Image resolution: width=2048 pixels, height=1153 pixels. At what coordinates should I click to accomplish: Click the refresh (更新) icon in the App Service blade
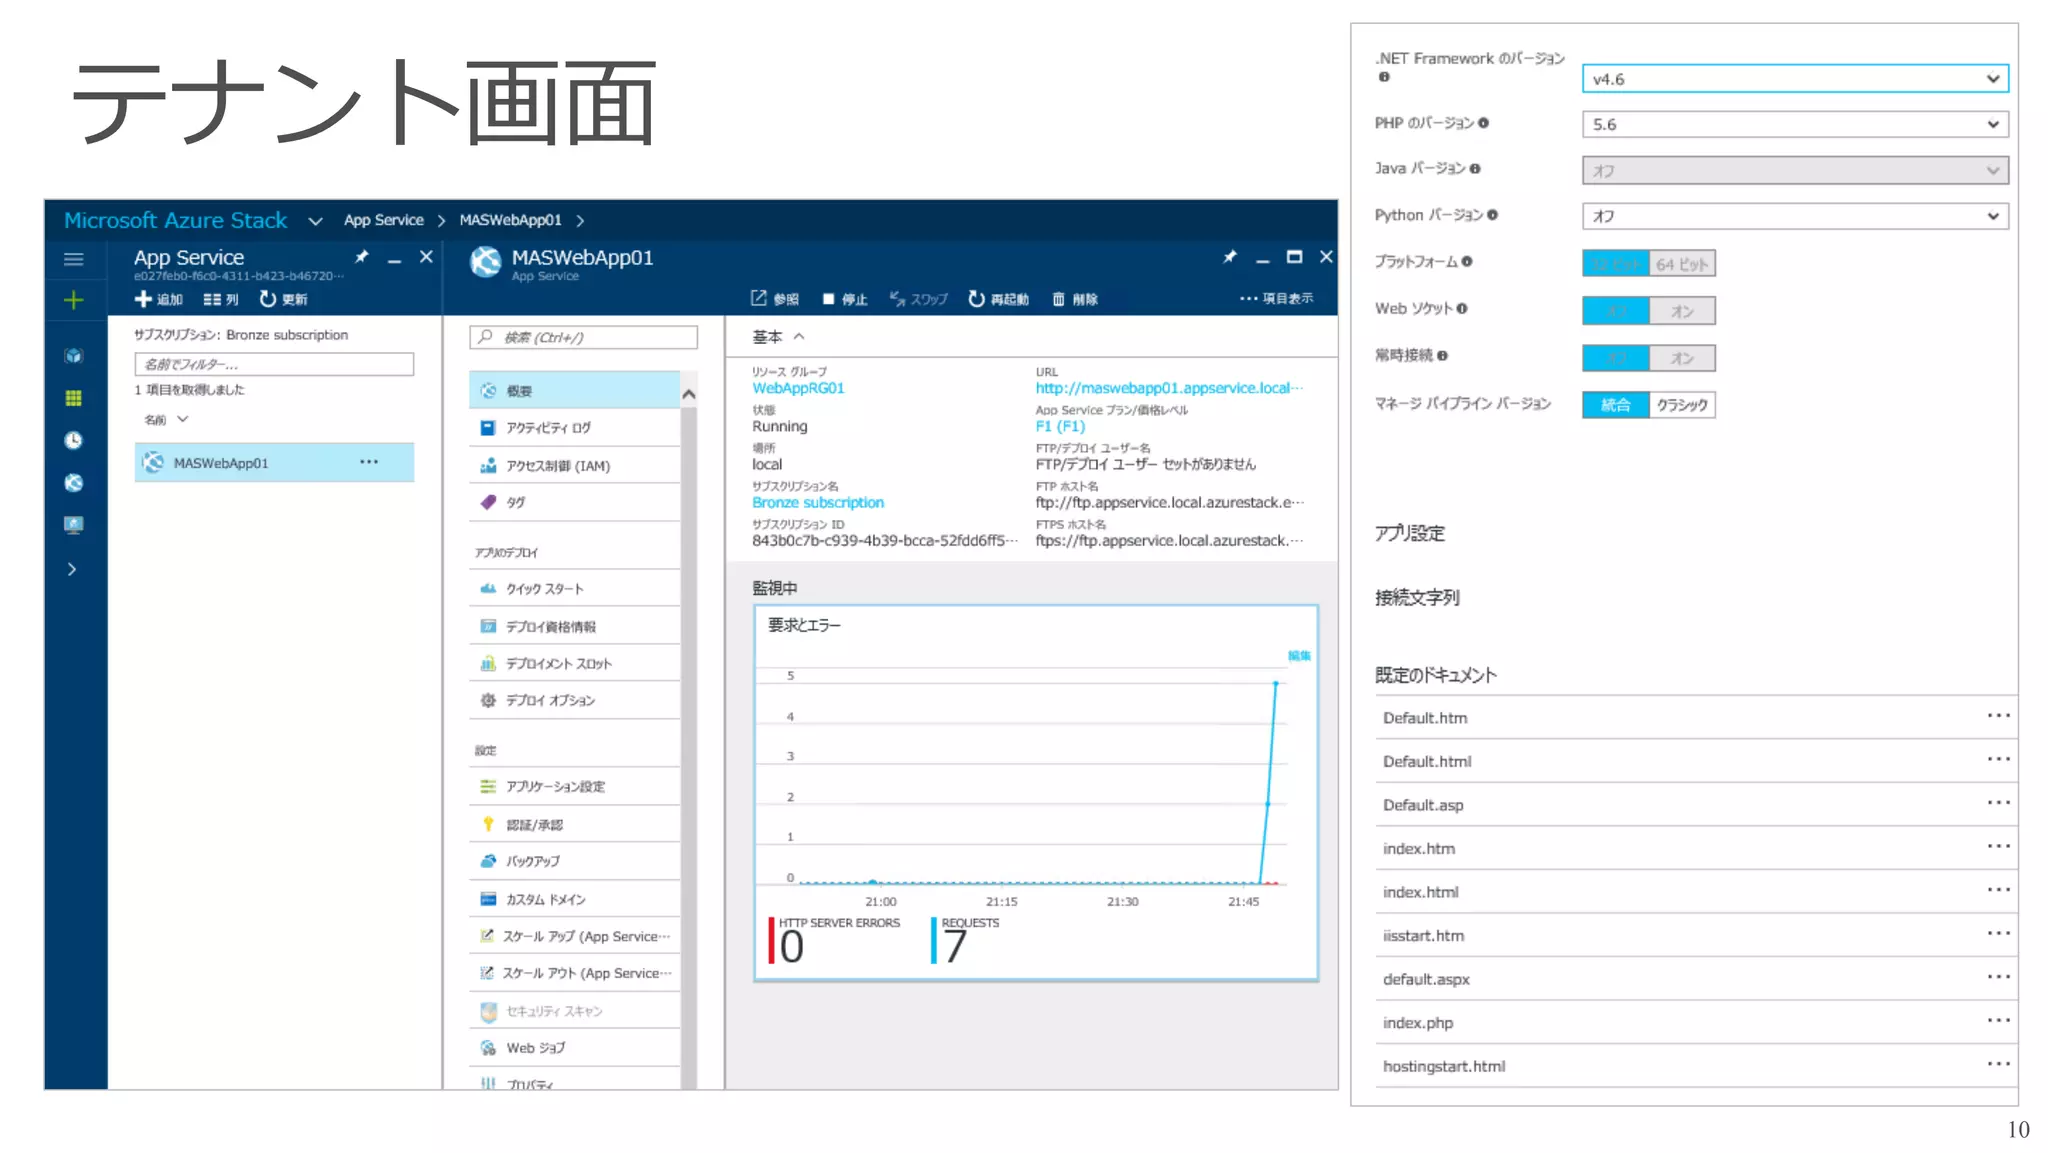267,299
